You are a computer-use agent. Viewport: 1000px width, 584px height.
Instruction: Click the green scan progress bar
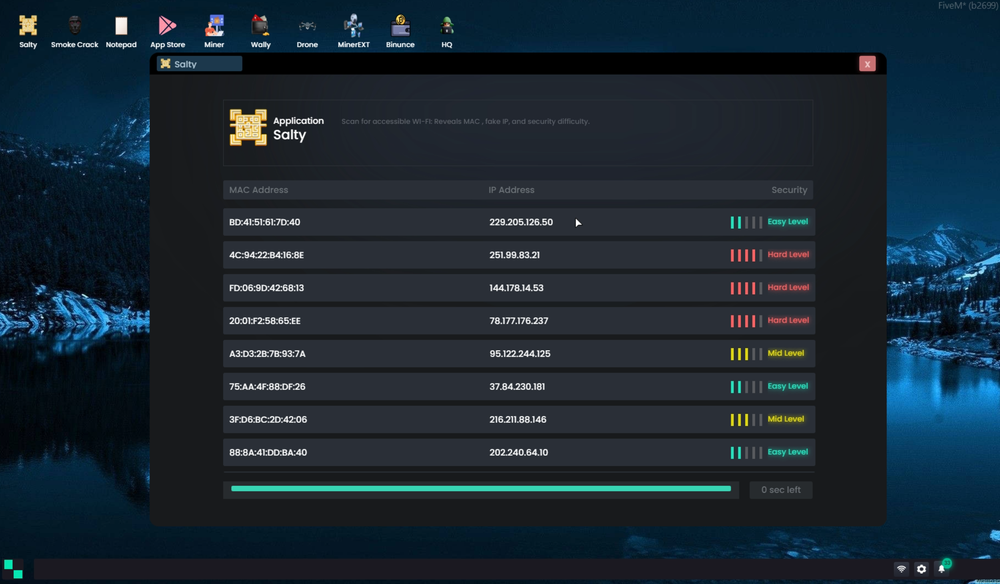(480, 489)
